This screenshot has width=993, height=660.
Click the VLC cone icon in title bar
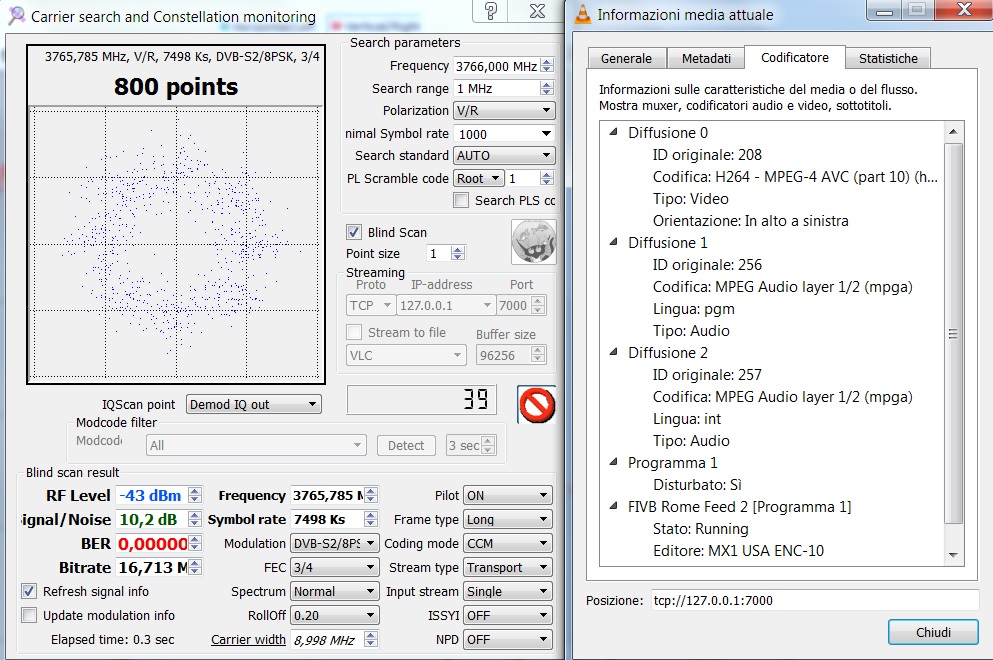[x=582, y=14]
